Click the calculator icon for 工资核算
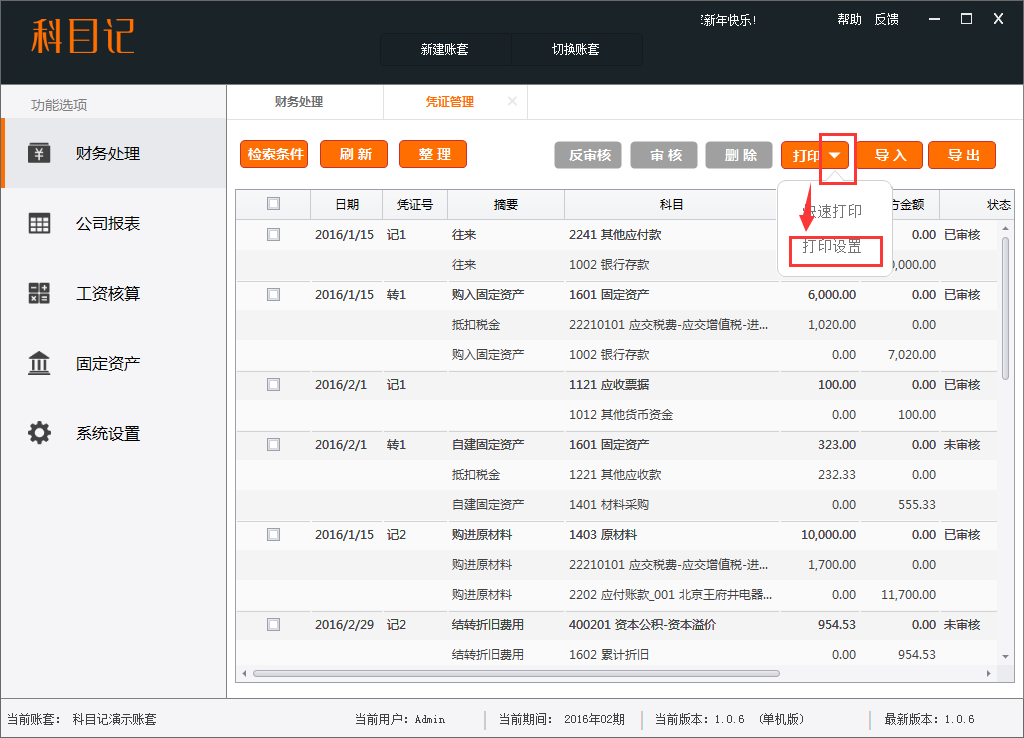Image resolution: width=1024 pixels, height=738 pixels. (39, 294)
